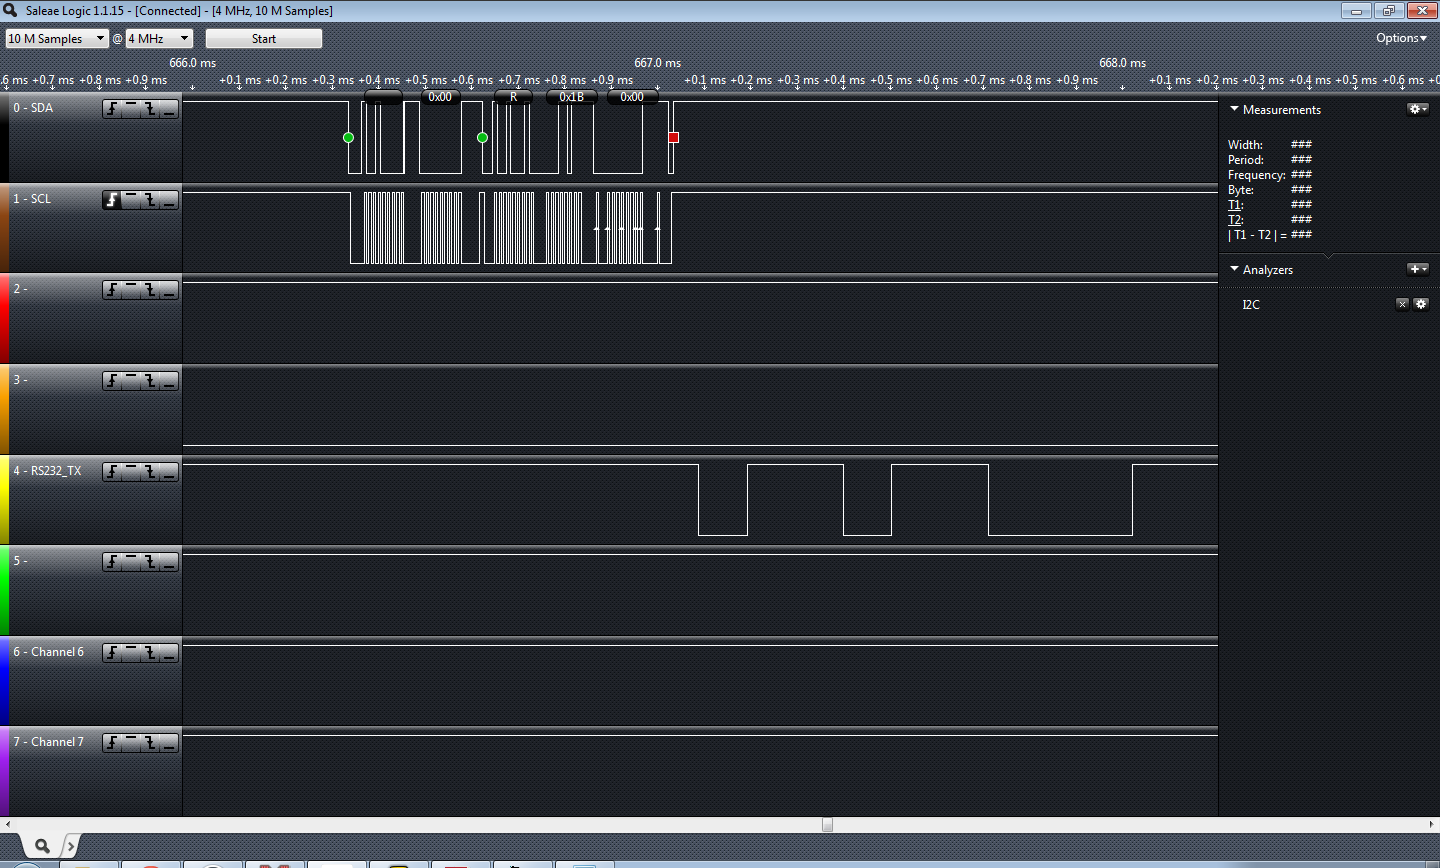This screenshot has width=1440, height=868.
Task: Set low level trigger on RS232_TX channel
Action: coord(169,472)
